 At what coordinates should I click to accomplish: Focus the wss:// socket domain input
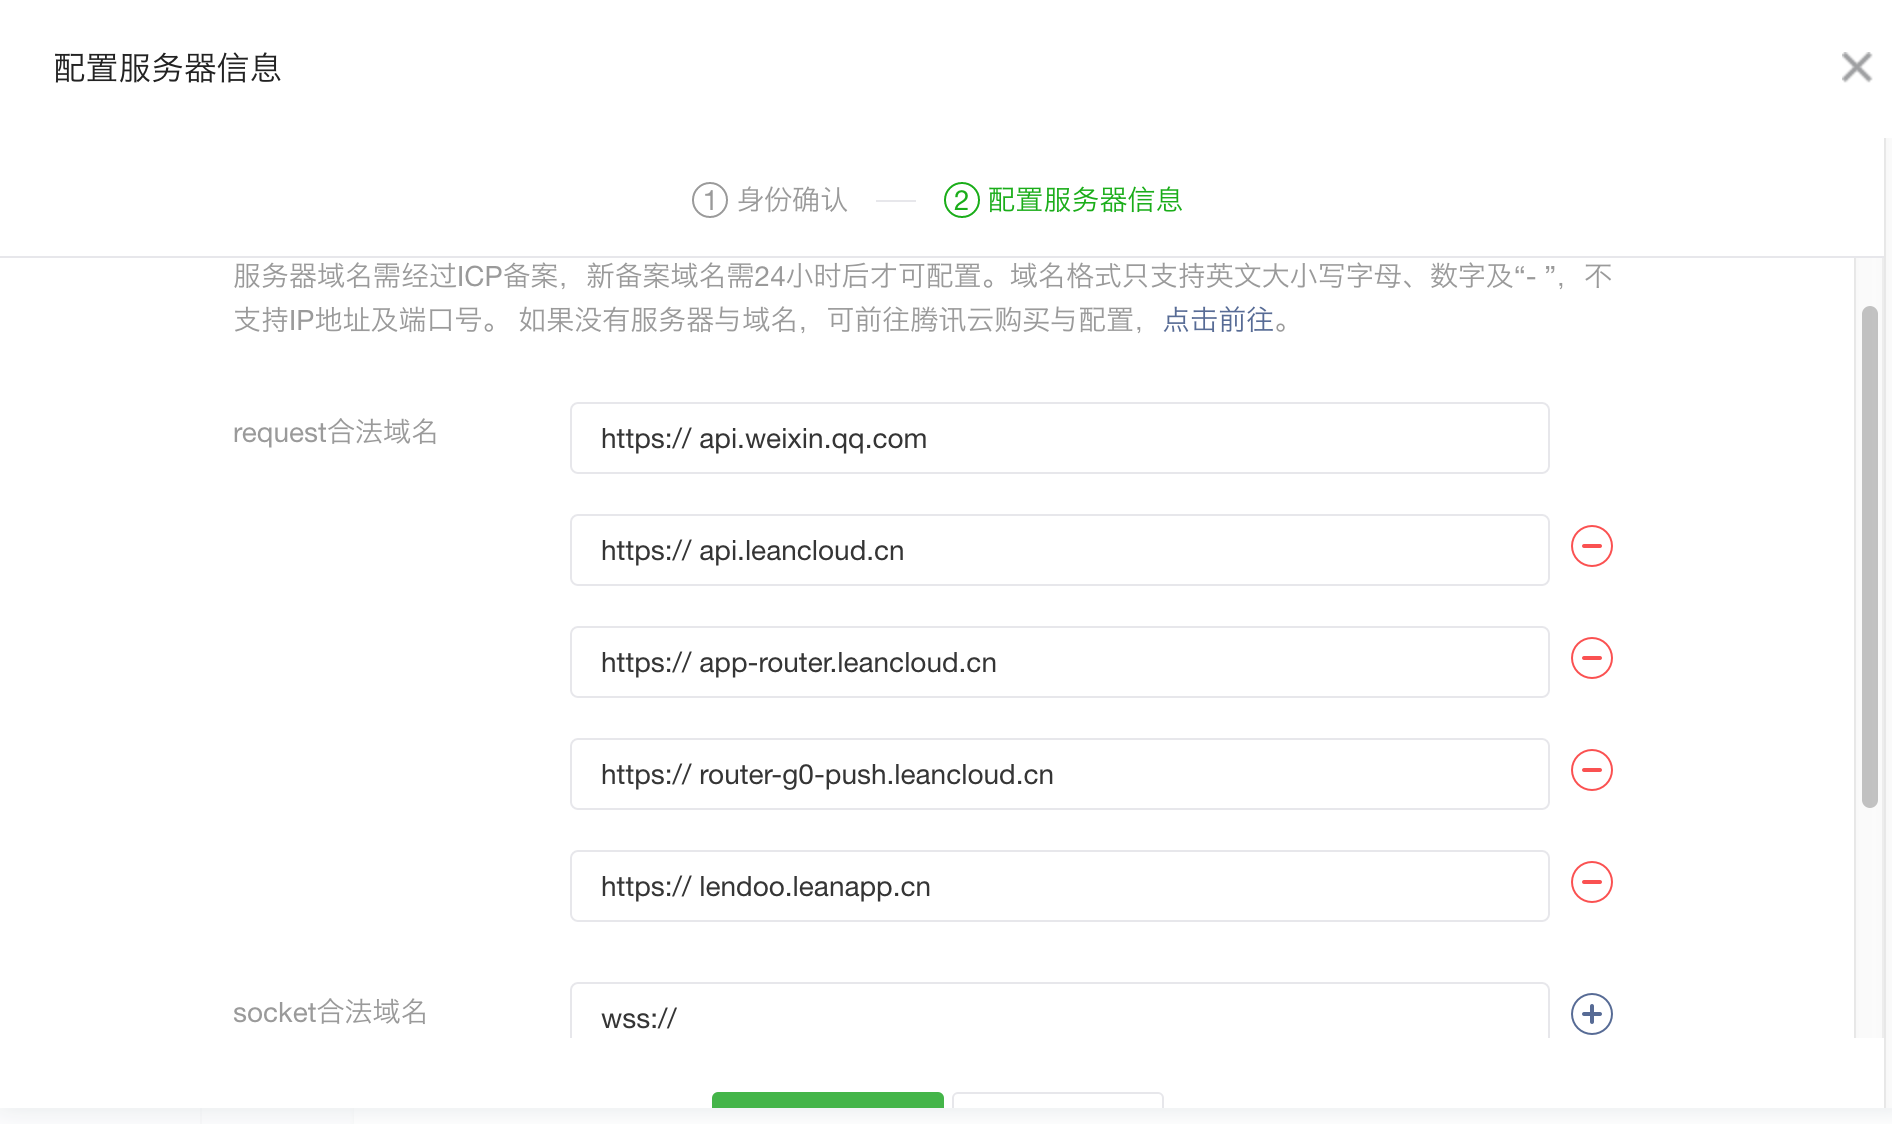click(1059, 1014)
